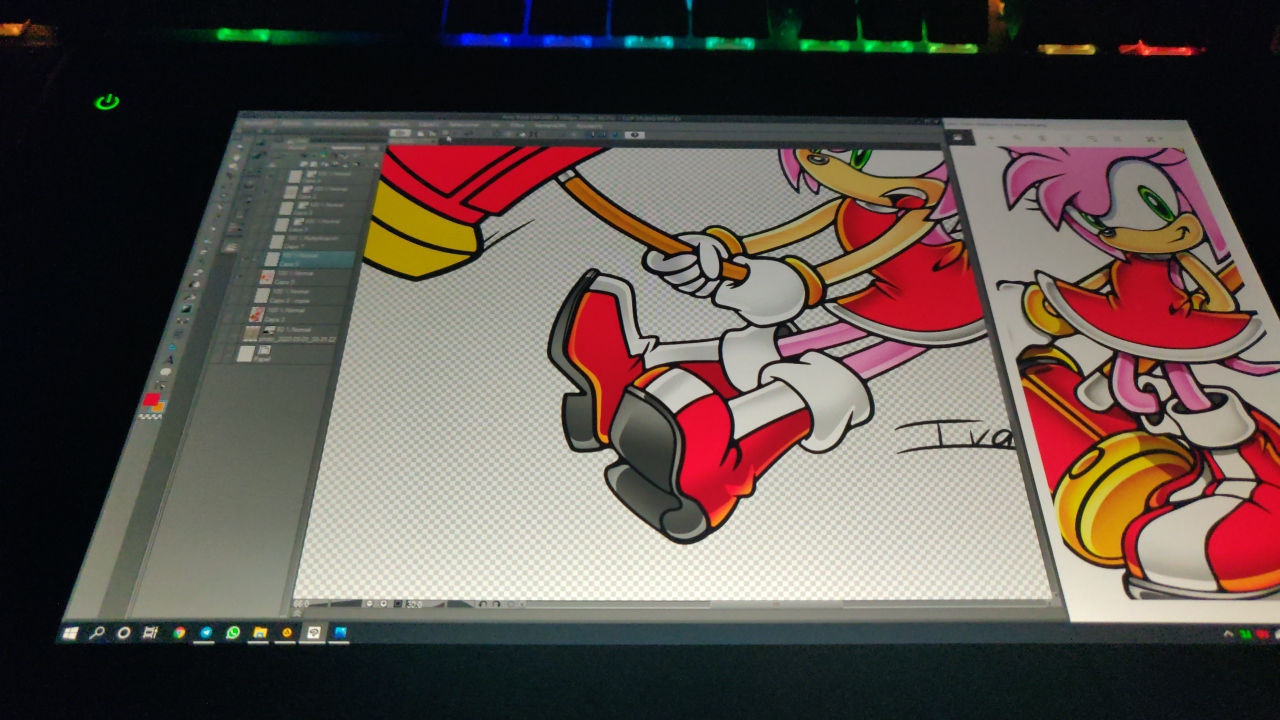The height and width of the screenshot is (720, 1280).
Task: Select the Balloon tool ellipse icon
Action: pyautogui.click(x=166, y=372)
